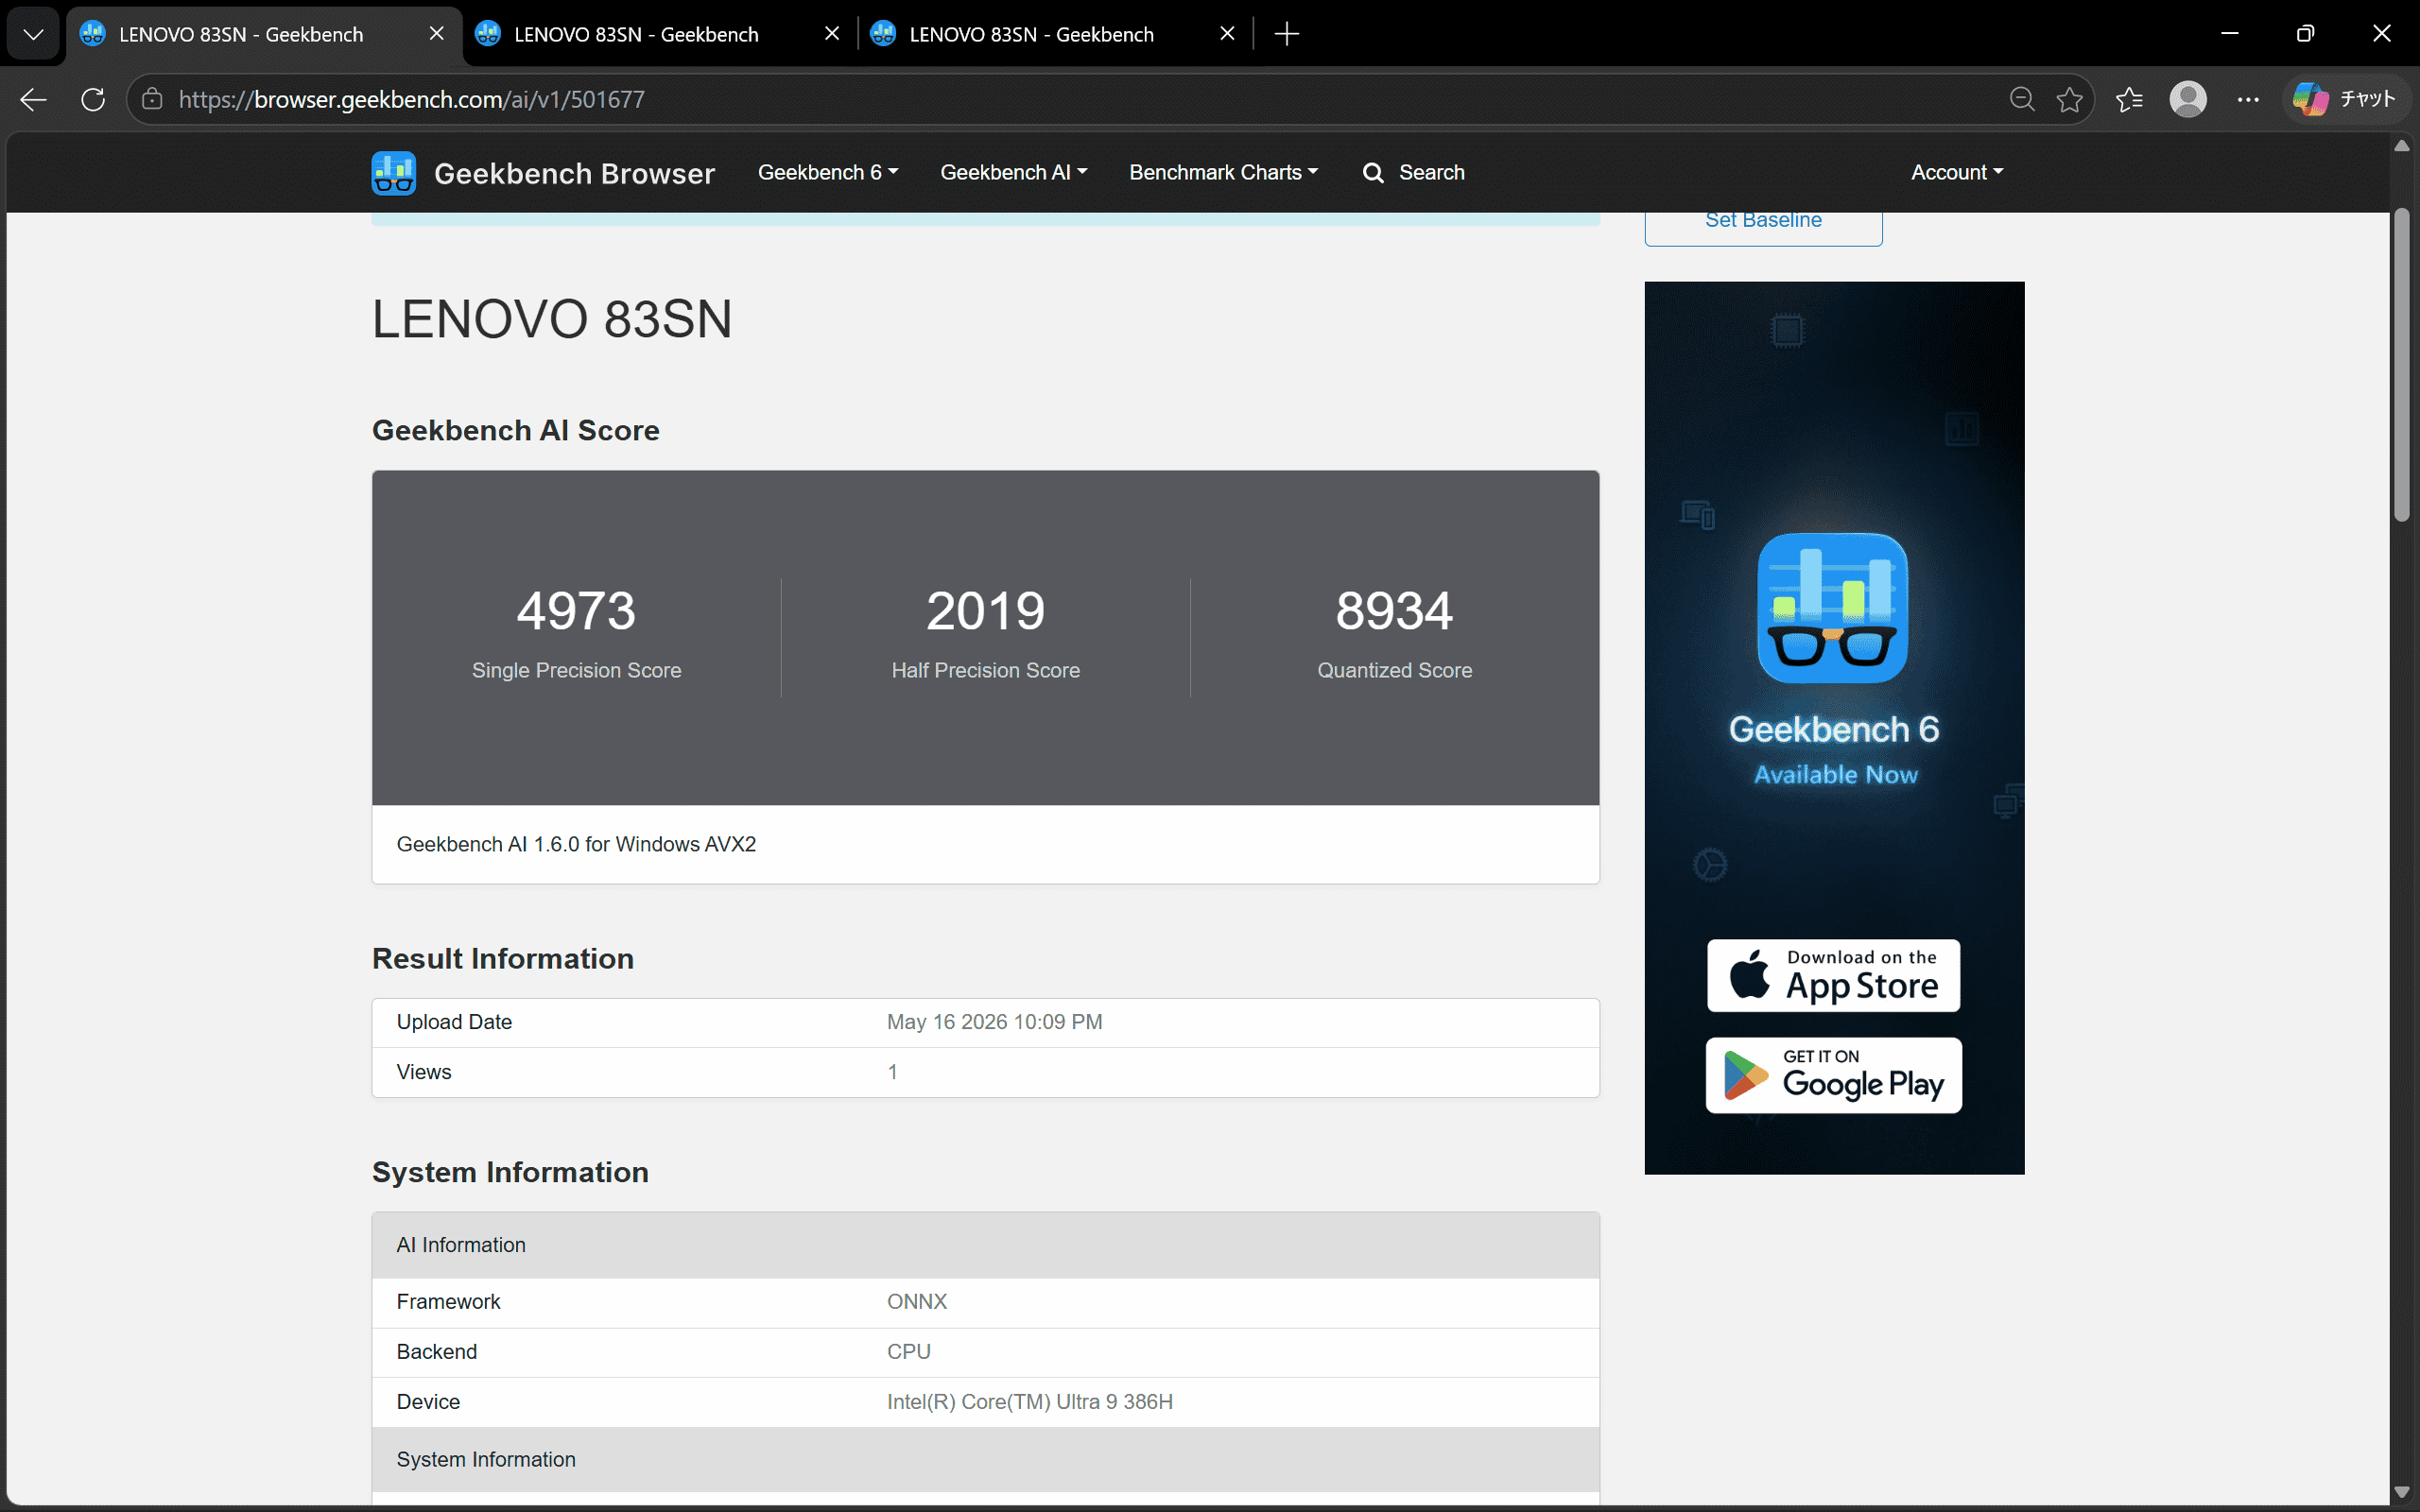Viewport: 2420px width, 1512px height.
Task: Expand the Benchmark Charts menu
Action: coord(1223,172)
